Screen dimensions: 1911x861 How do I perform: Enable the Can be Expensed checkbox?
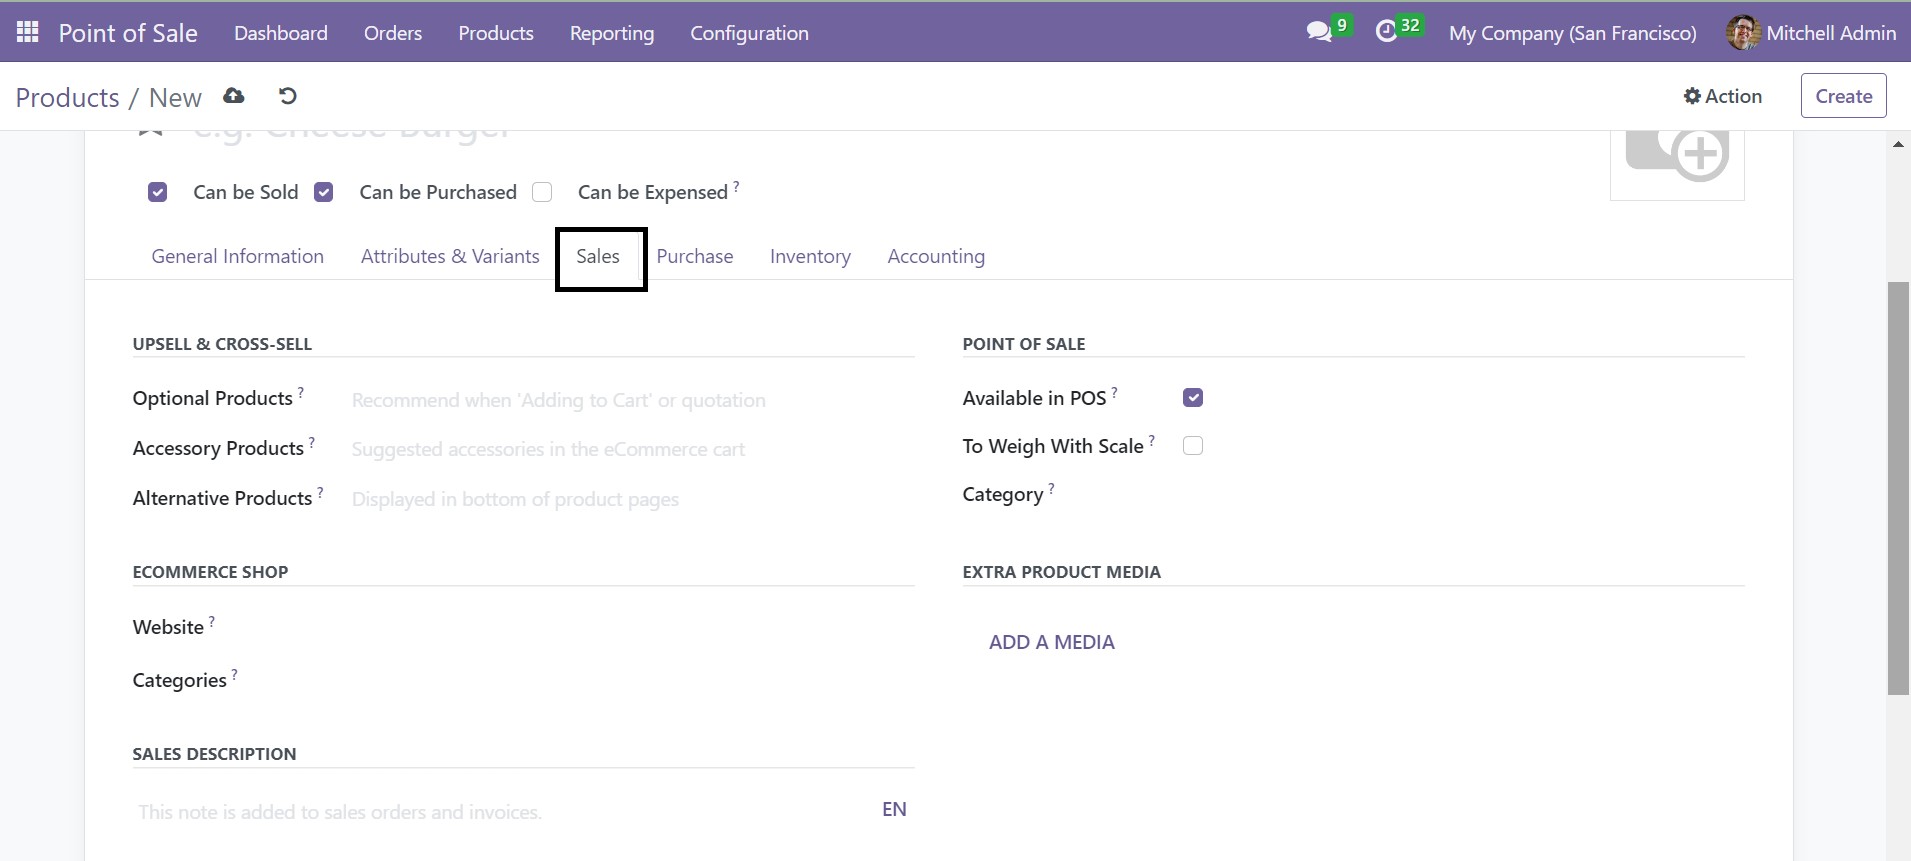pos(542,192)
